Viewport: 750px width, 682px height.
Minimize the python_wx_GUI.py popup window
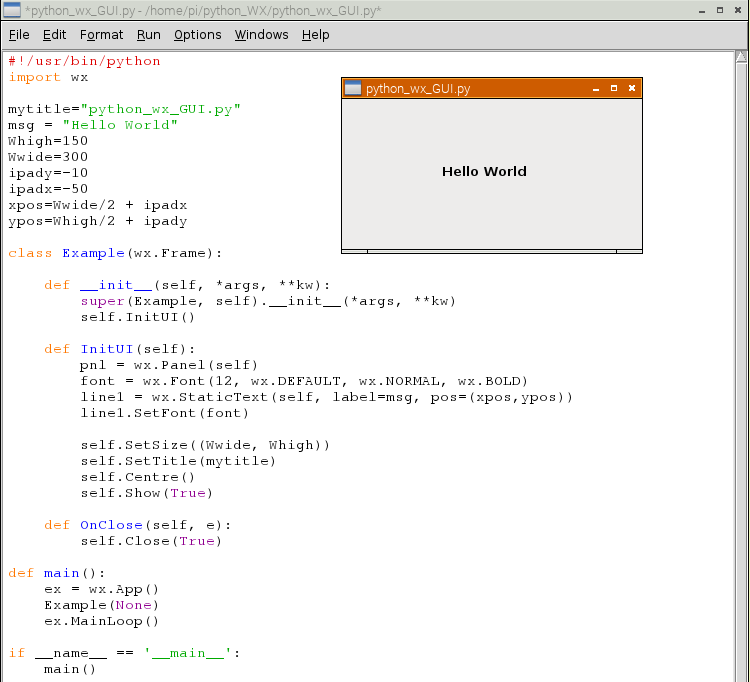[x=596, y=89]
